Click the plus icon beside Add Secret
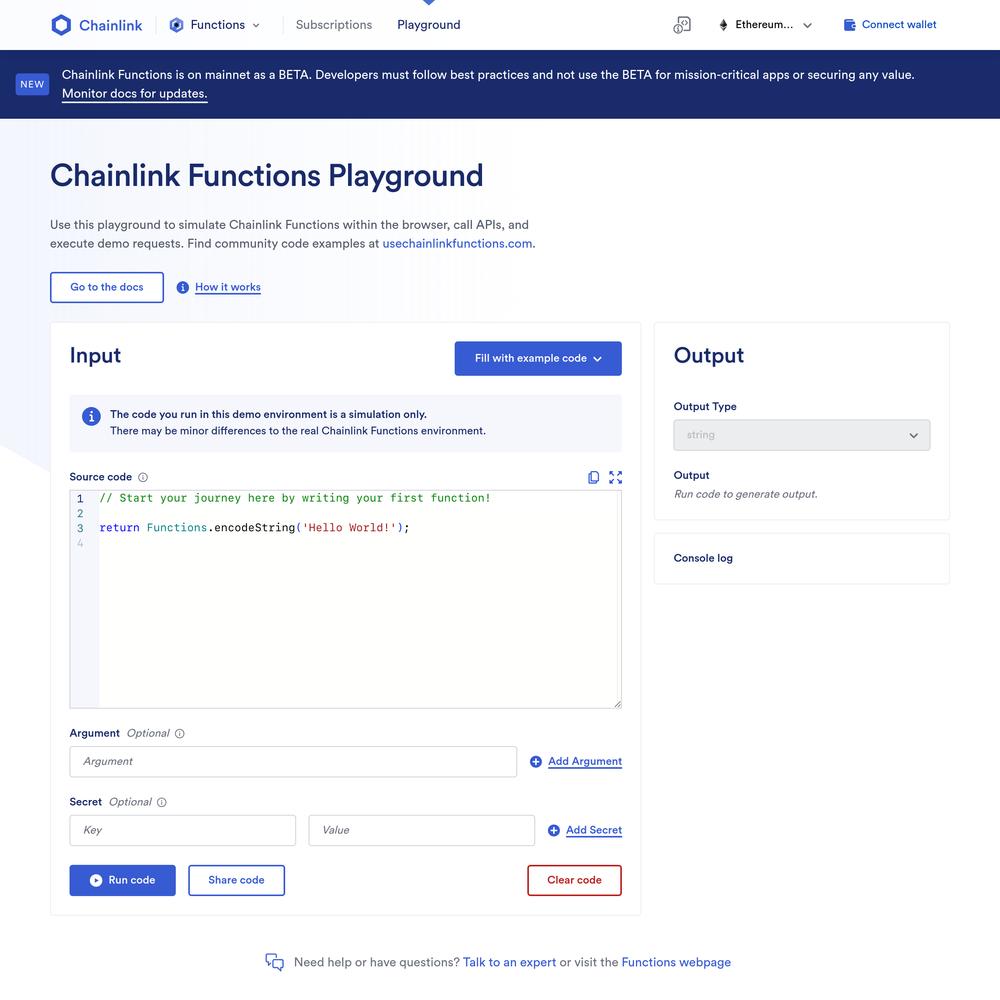This screenshot has height=1000, width=1000. 554,830
